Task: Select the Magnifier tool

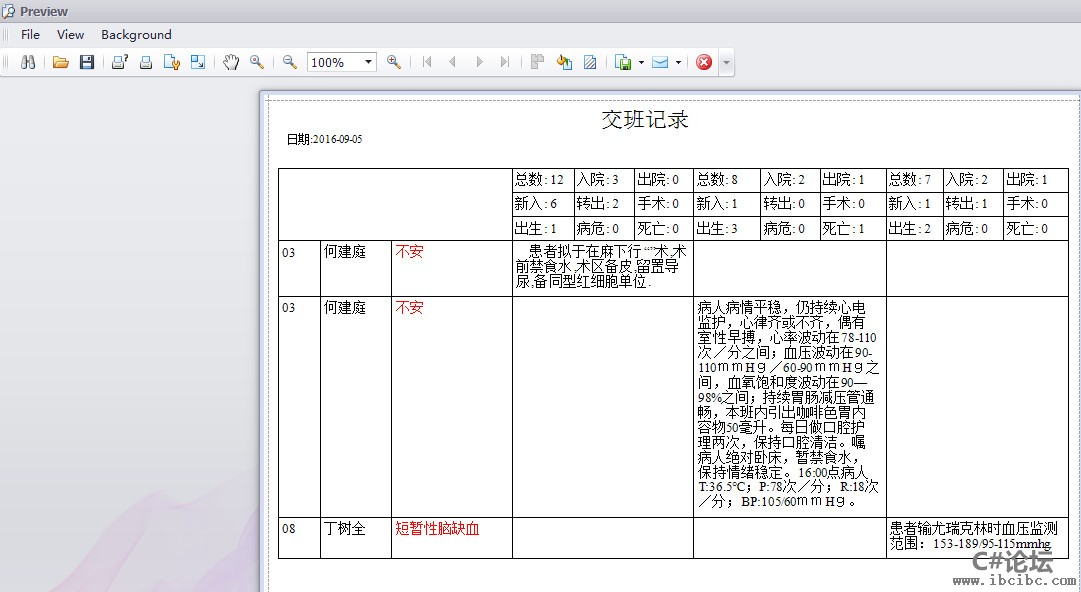Action: tap(256, 62)
